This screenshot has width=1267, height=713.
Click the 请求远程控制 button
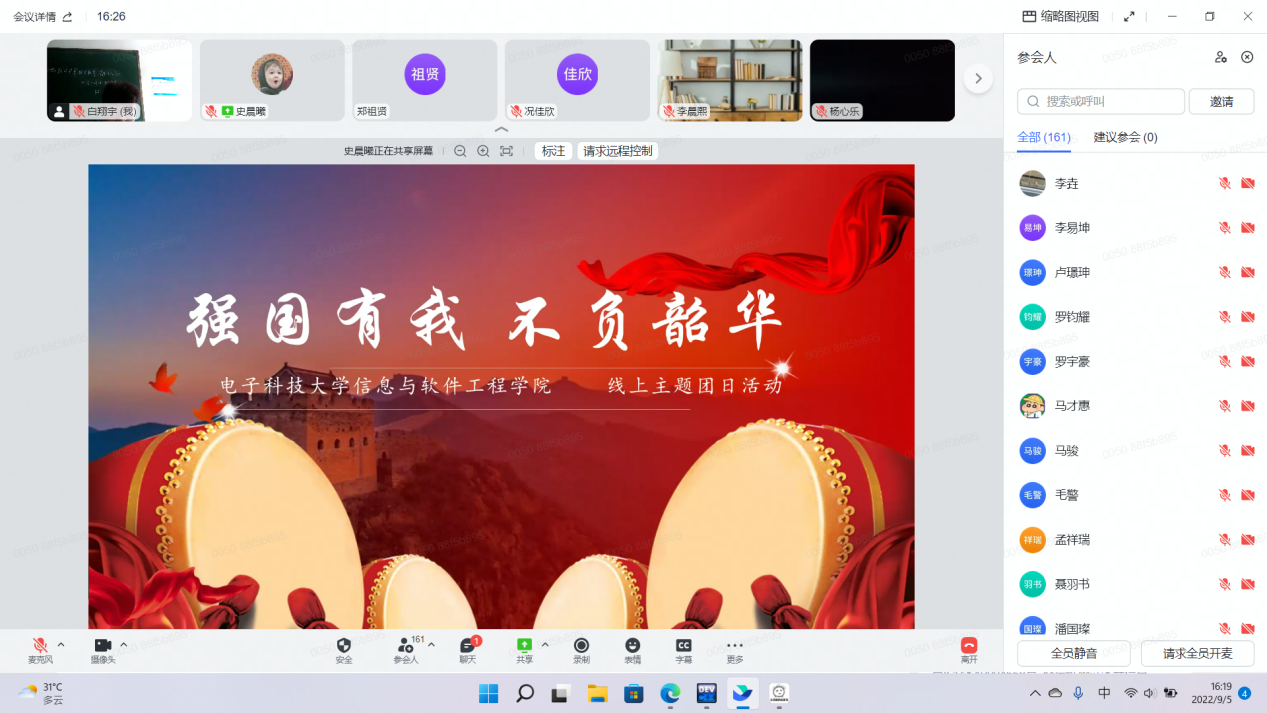[617, 151]
